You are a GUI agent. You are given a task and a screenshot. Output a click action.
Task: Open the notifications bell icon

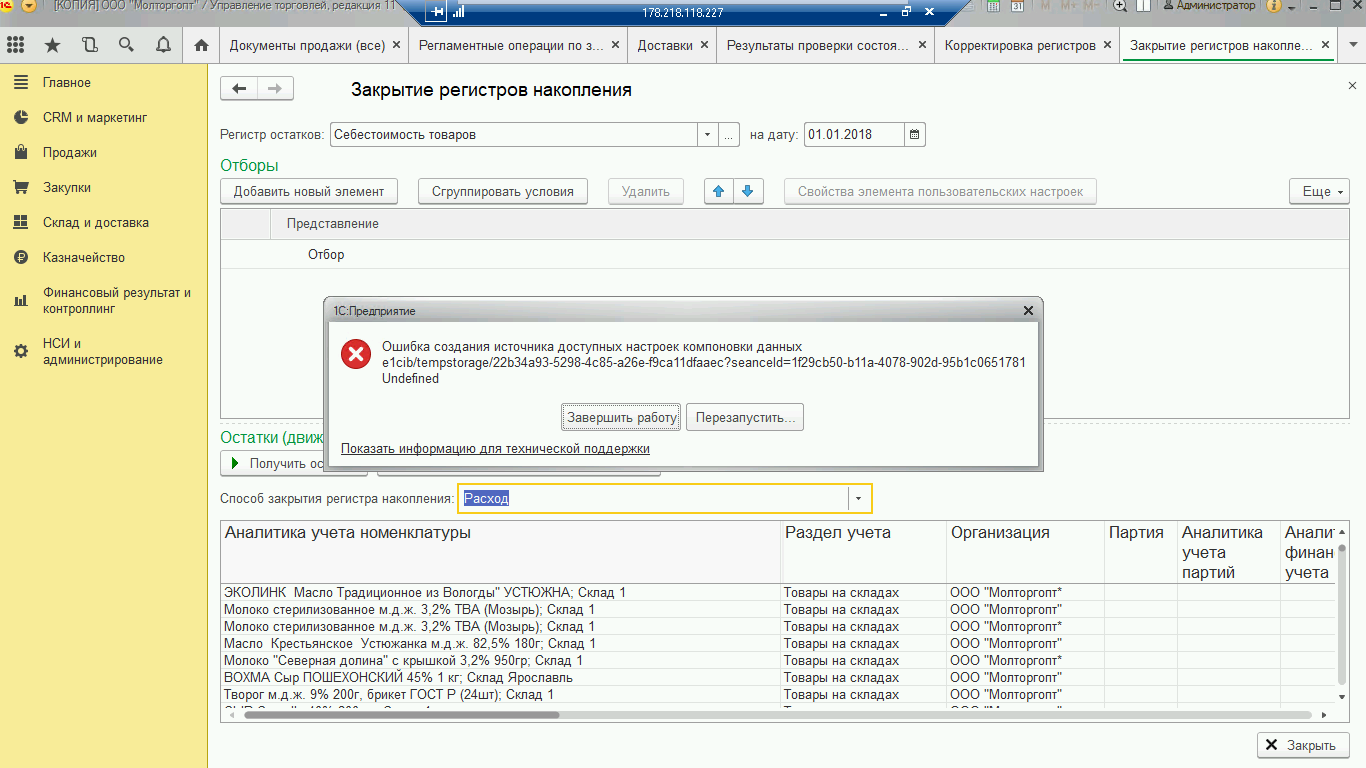pos(163,45)
